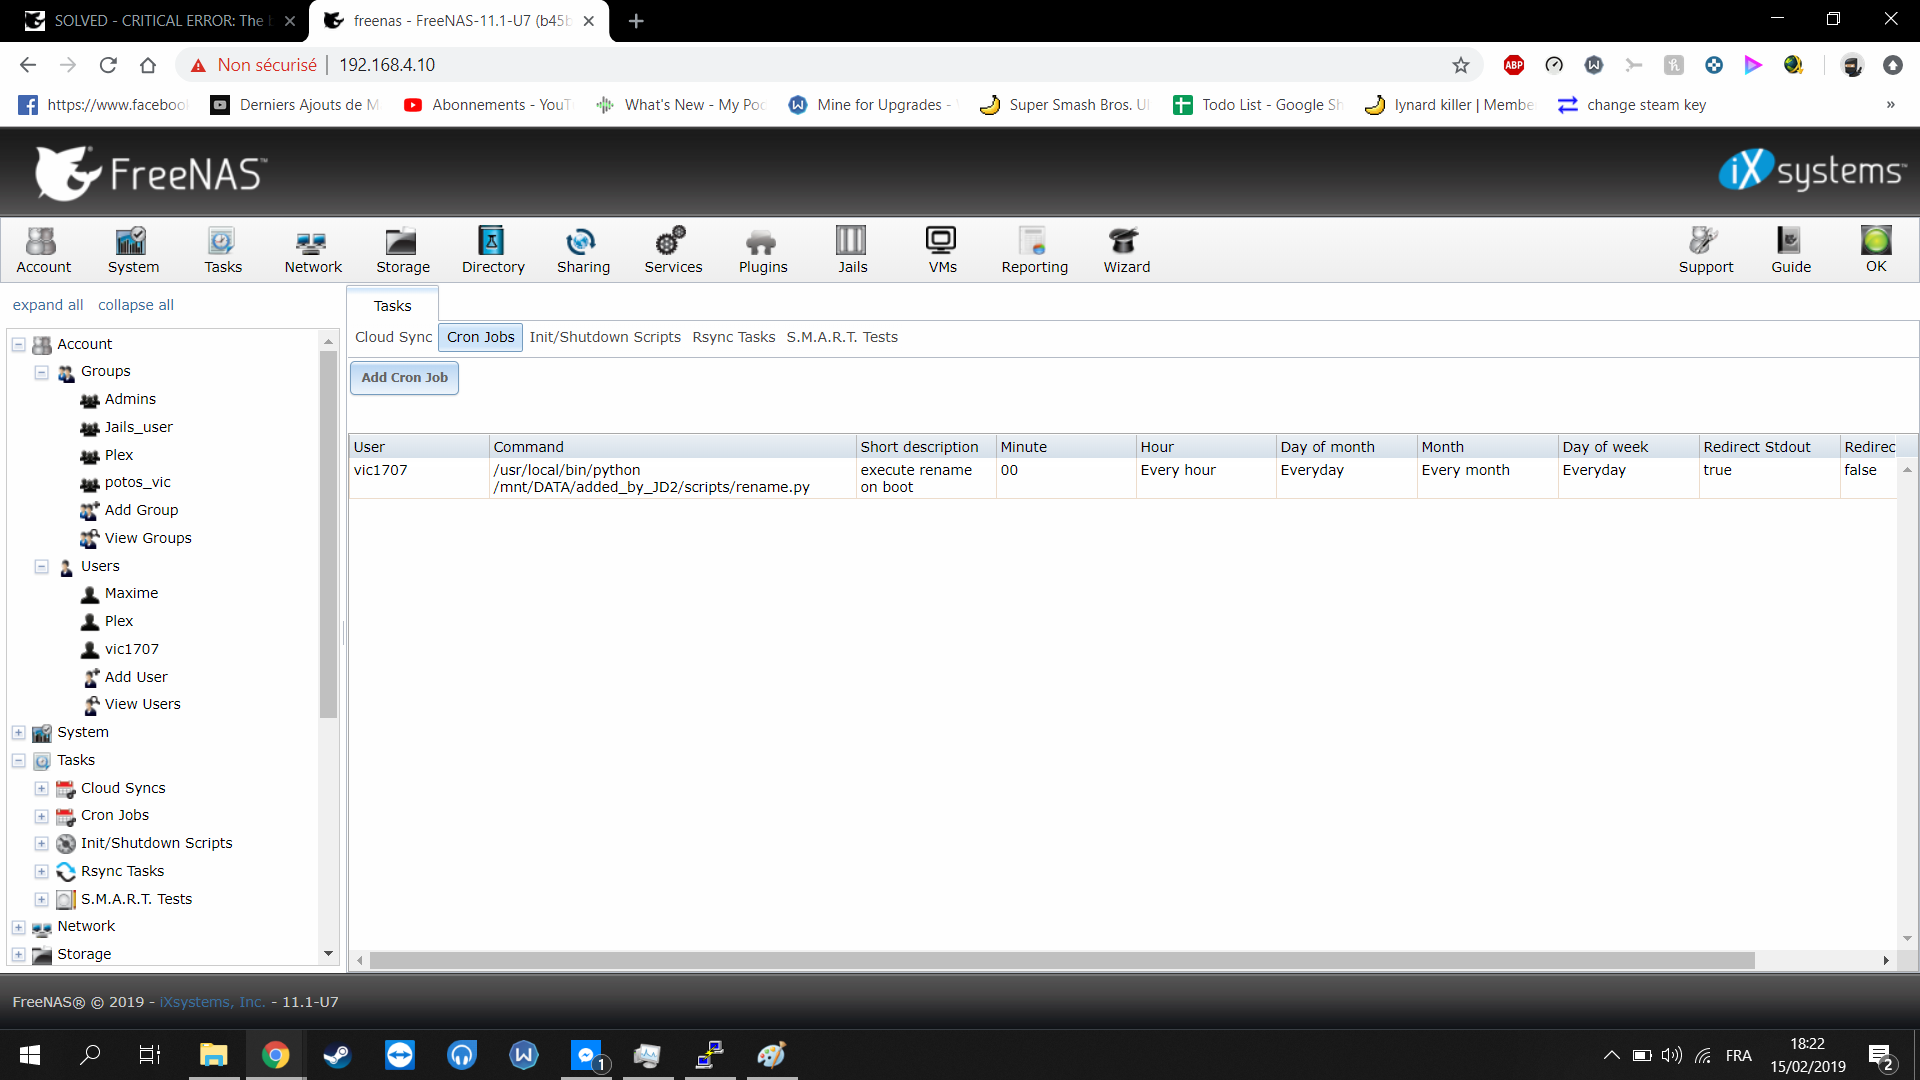
Task: Open File Explorer from the taskbar
Action: click(213, 1055)
